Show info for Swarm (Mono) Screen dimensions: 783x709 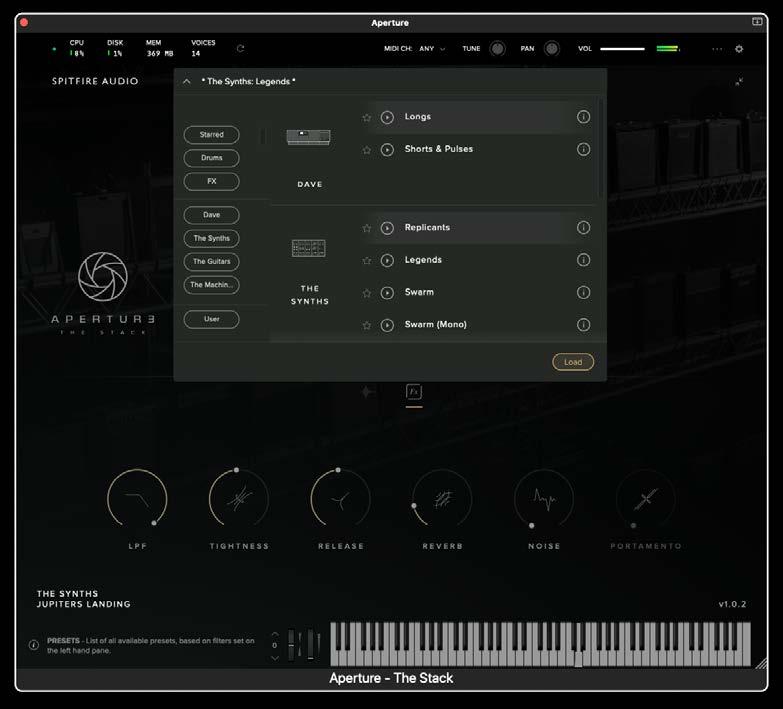(583, 325)
